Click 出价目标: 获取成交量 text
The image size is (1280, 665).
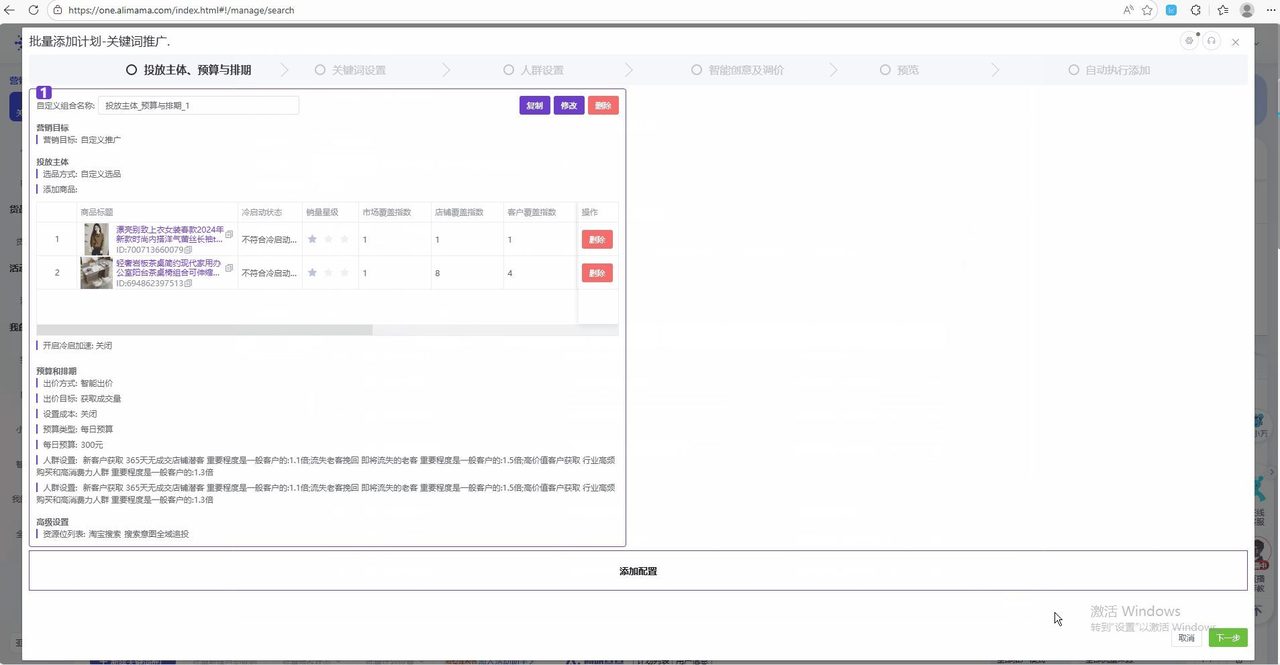click(82, 398)
